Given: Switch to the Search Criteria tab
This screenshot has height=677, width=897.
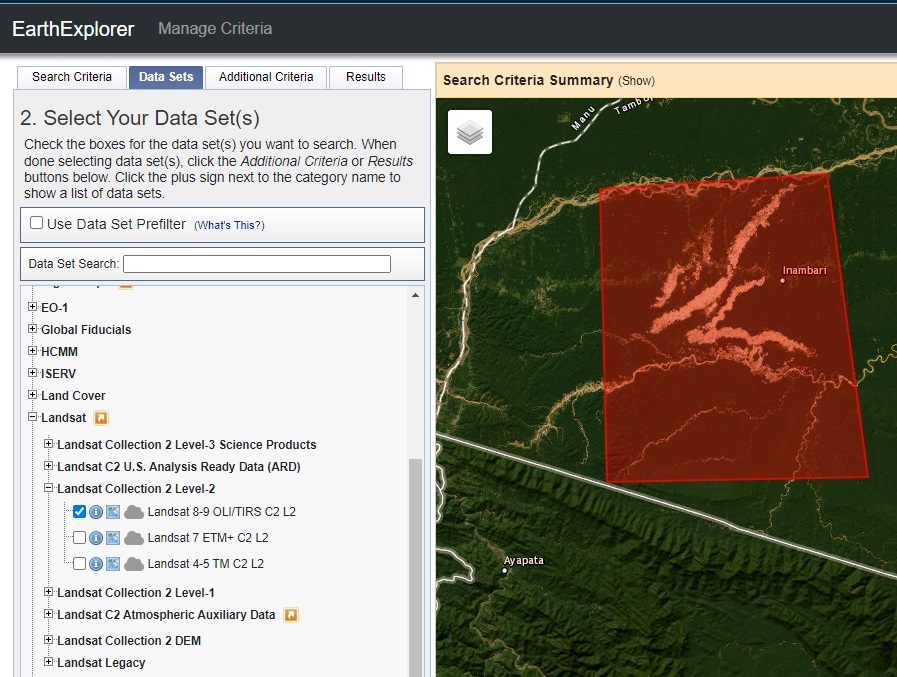Looking at the screenshot, I should point(72,77).
